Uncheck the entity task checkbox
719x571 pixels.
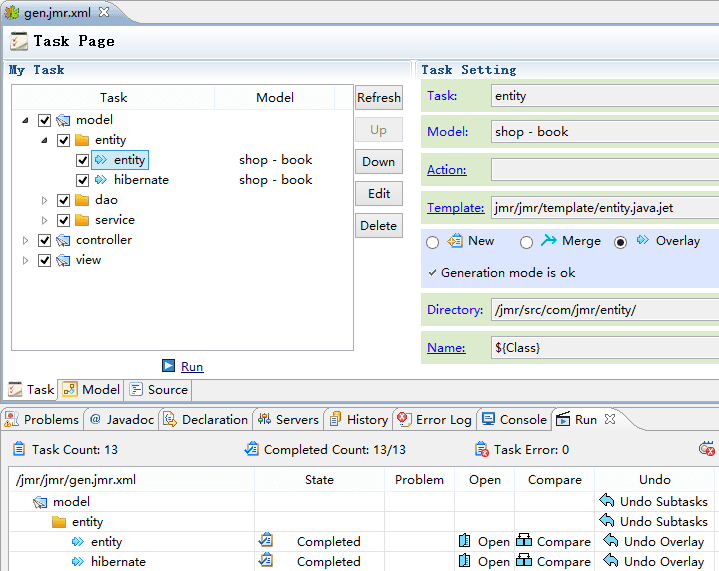(83, 160)
